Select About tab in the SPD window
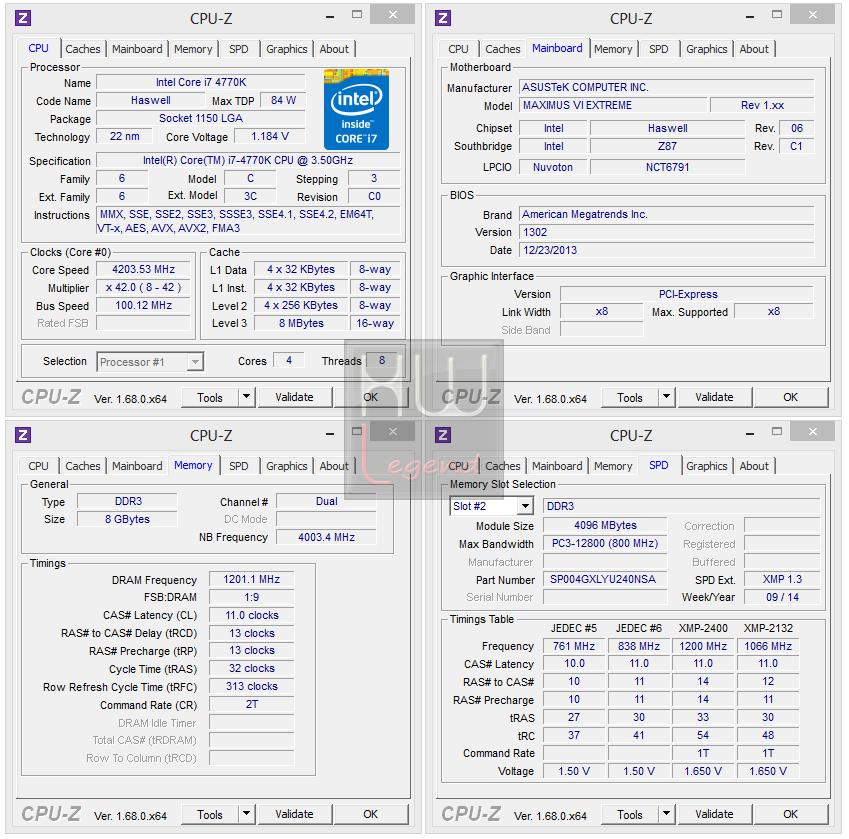 coord(754,466)
